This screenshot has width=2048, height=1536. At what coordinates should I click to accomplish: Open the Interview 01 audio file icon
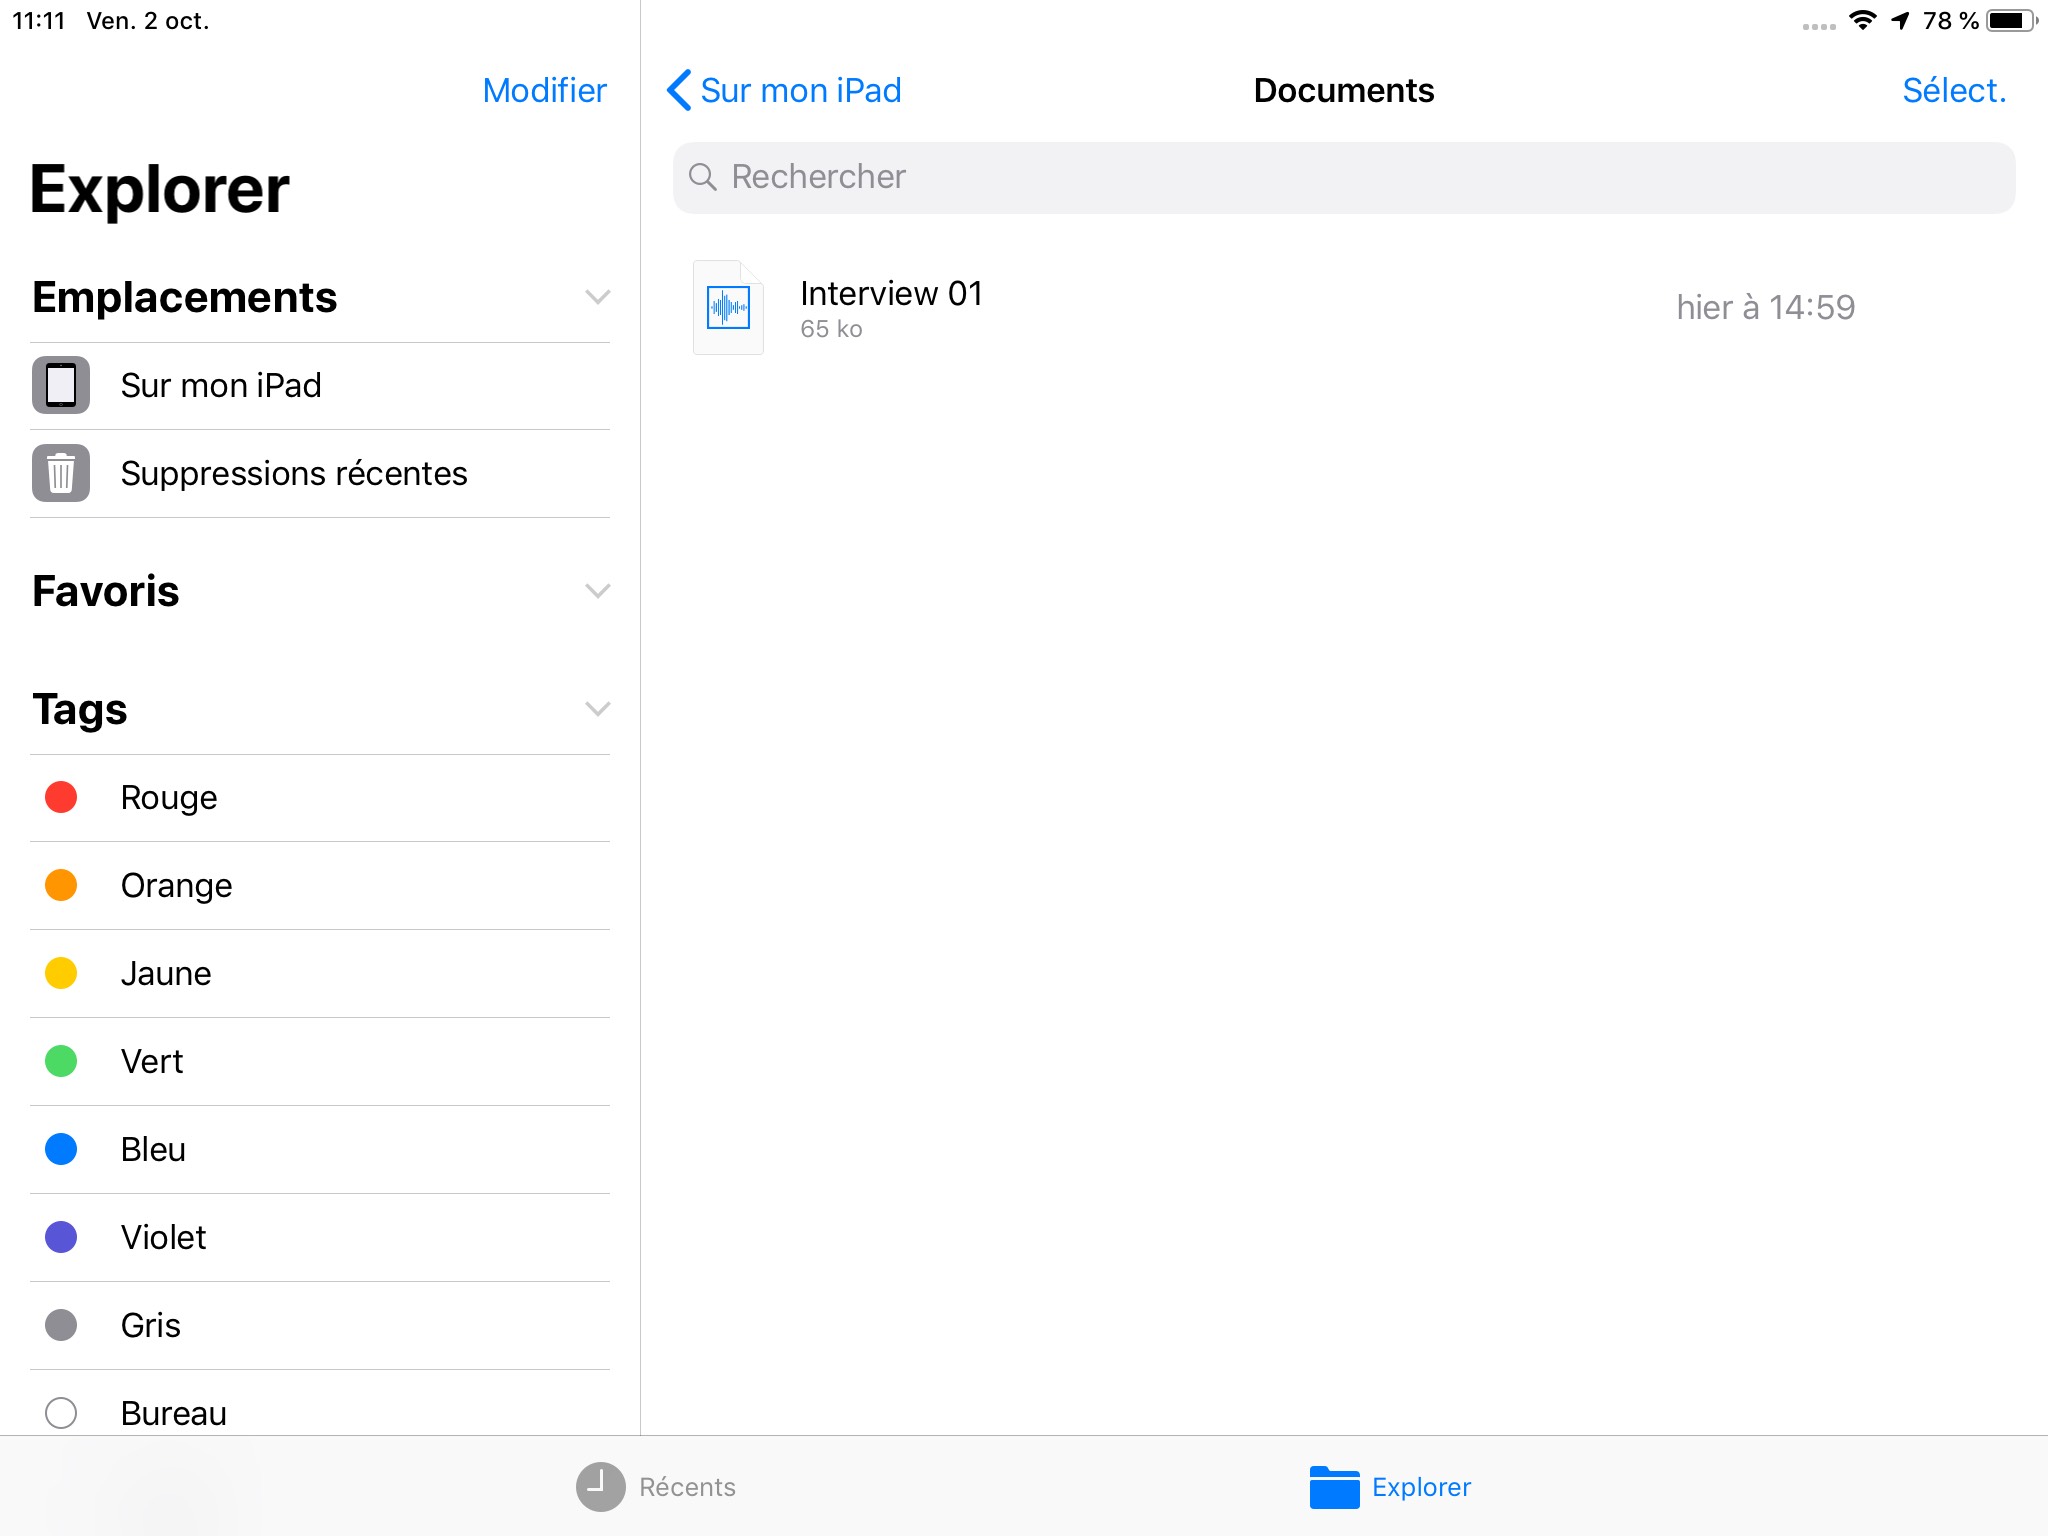click(728, 307)
